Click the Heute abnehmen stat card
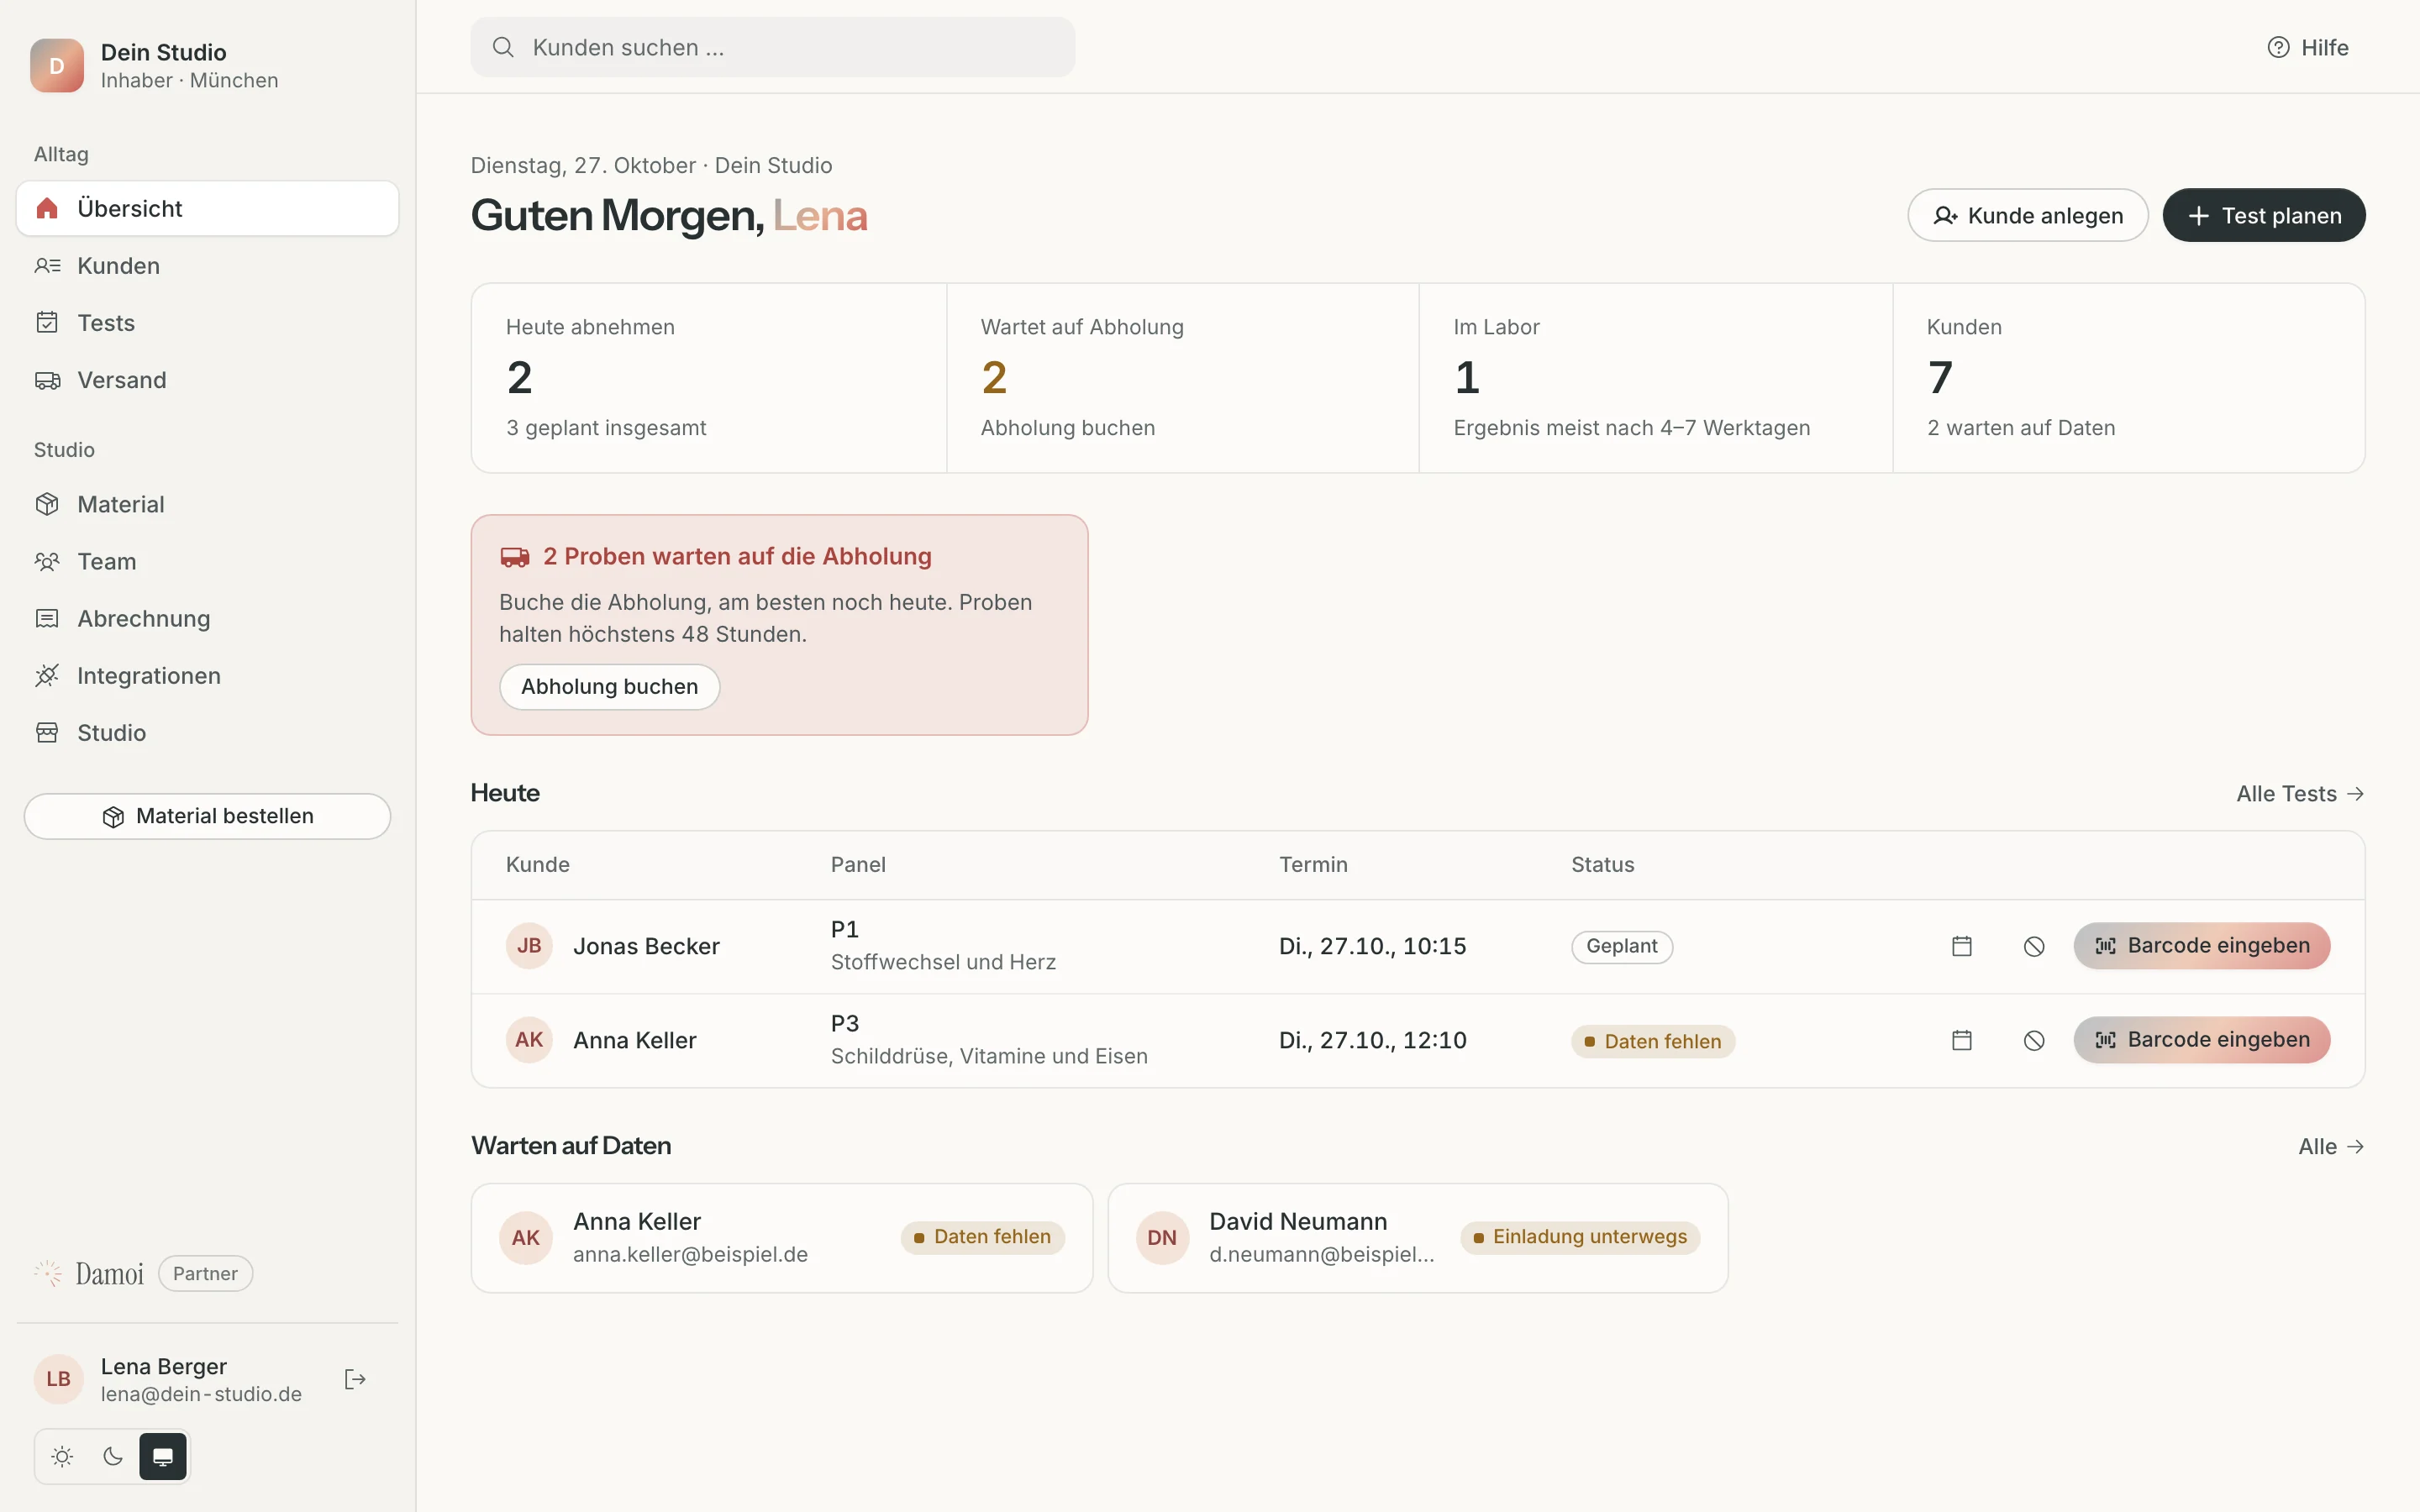 709,378
